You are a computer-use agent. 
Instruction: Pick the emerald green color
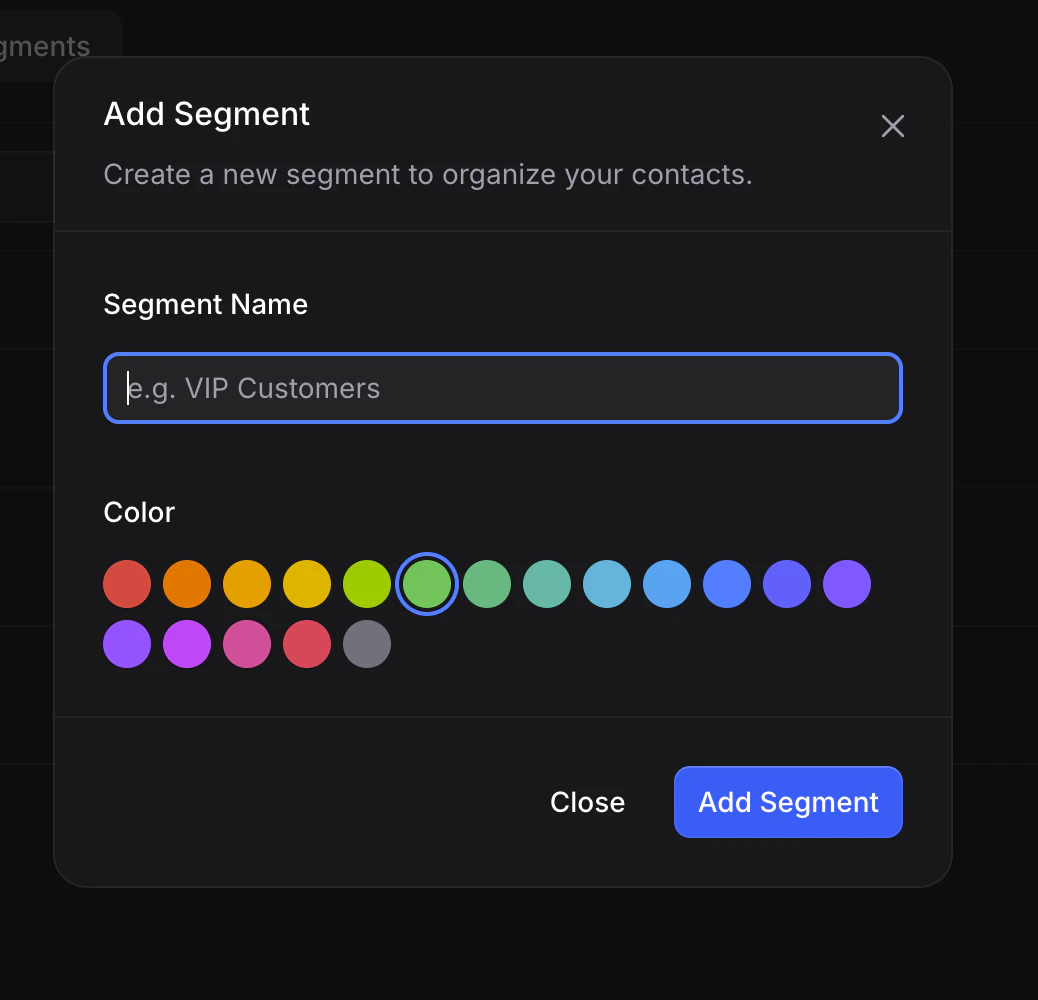pyautogui.click(x=487, y=584)
